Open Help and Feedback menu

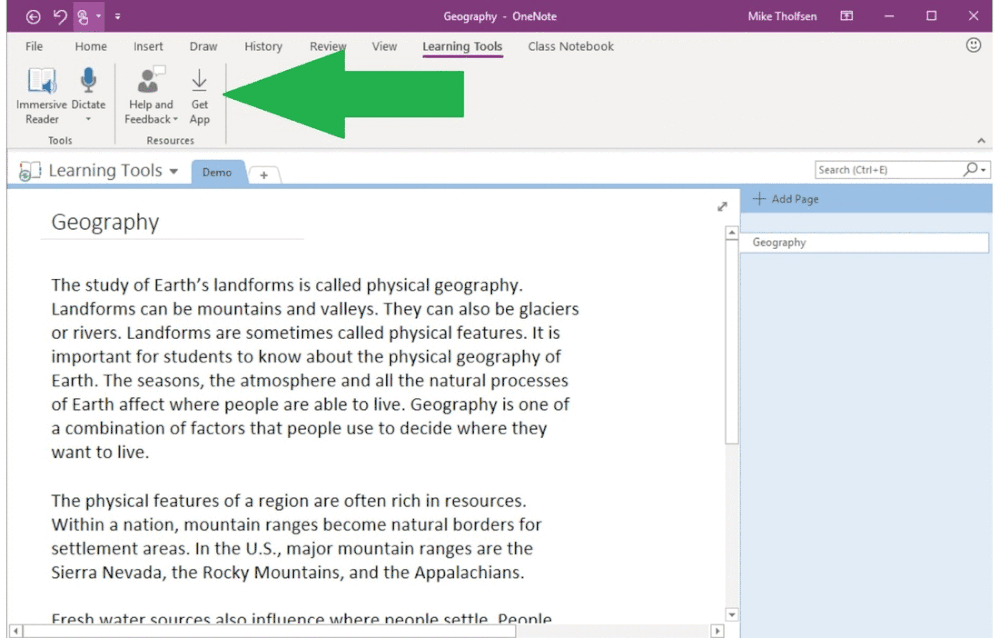click(x=151, y=96)
